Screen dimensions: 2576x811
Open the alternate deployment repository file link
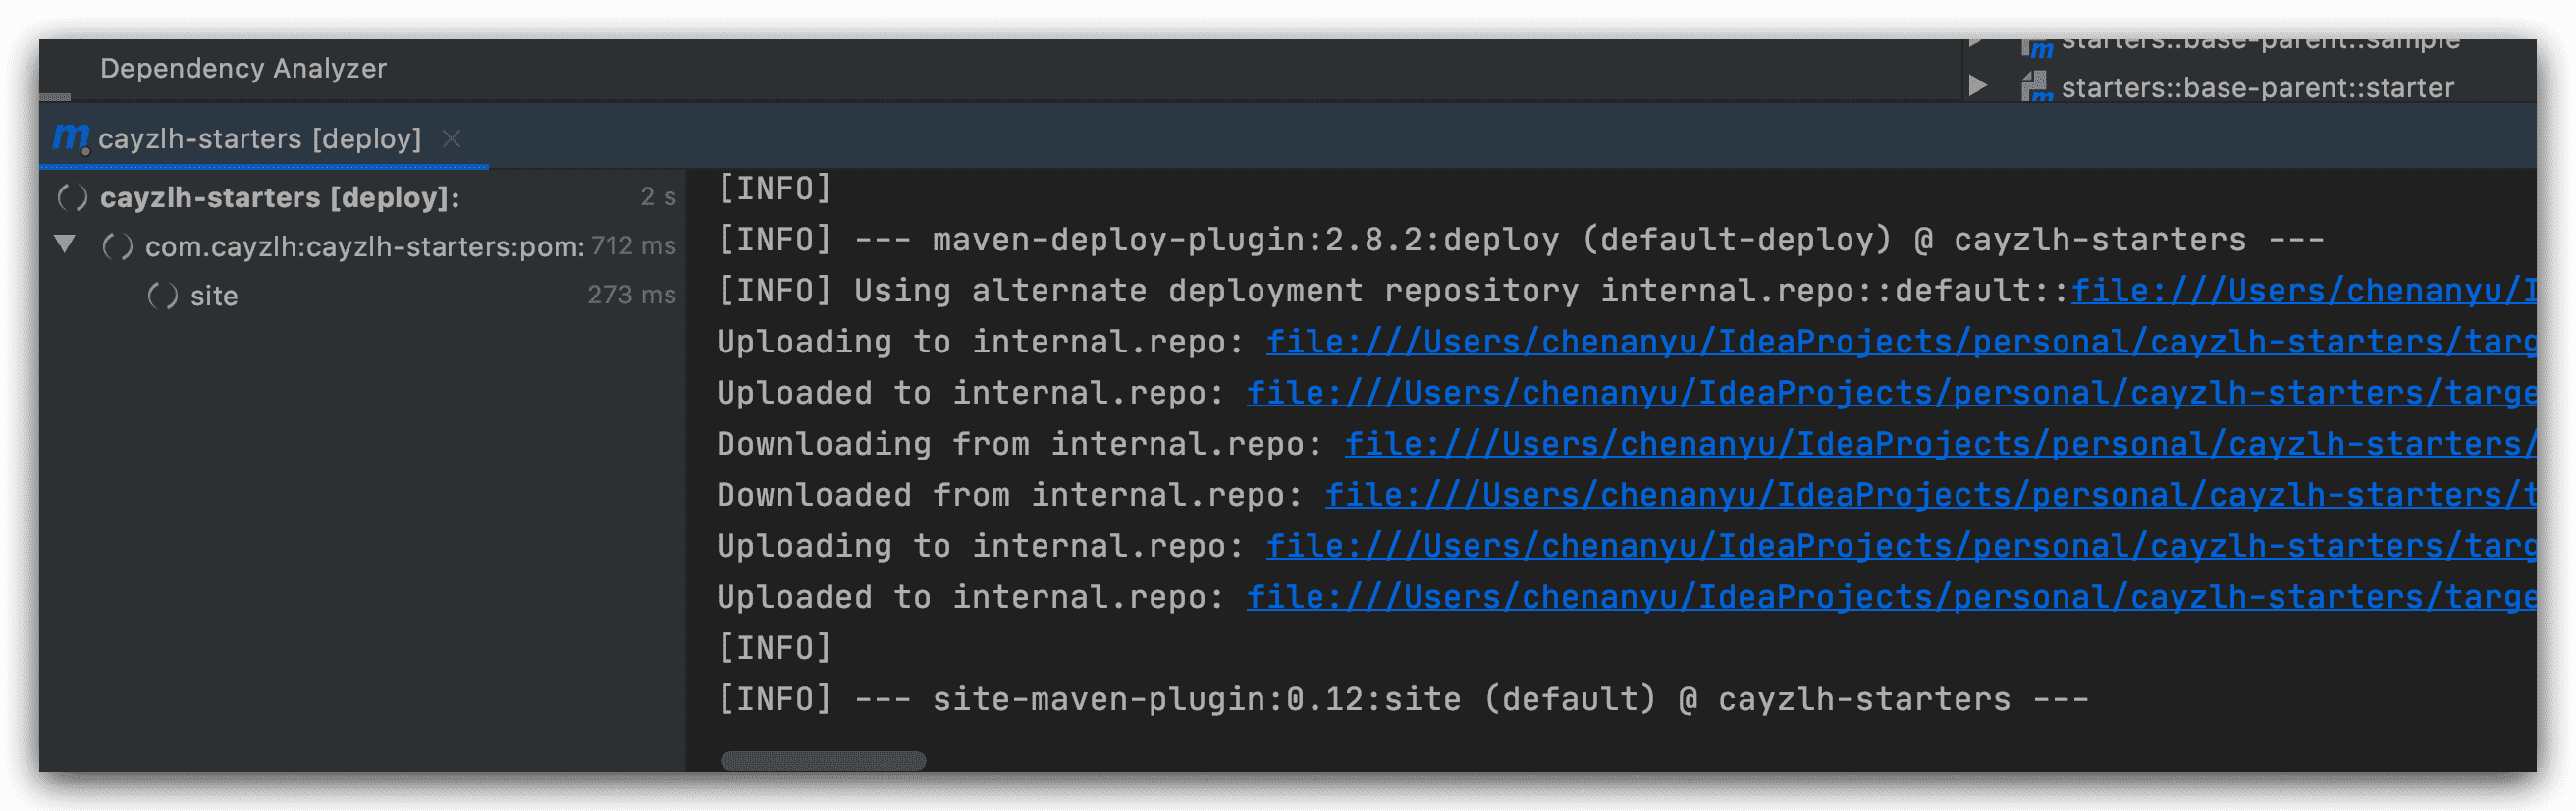point(2300,291)
